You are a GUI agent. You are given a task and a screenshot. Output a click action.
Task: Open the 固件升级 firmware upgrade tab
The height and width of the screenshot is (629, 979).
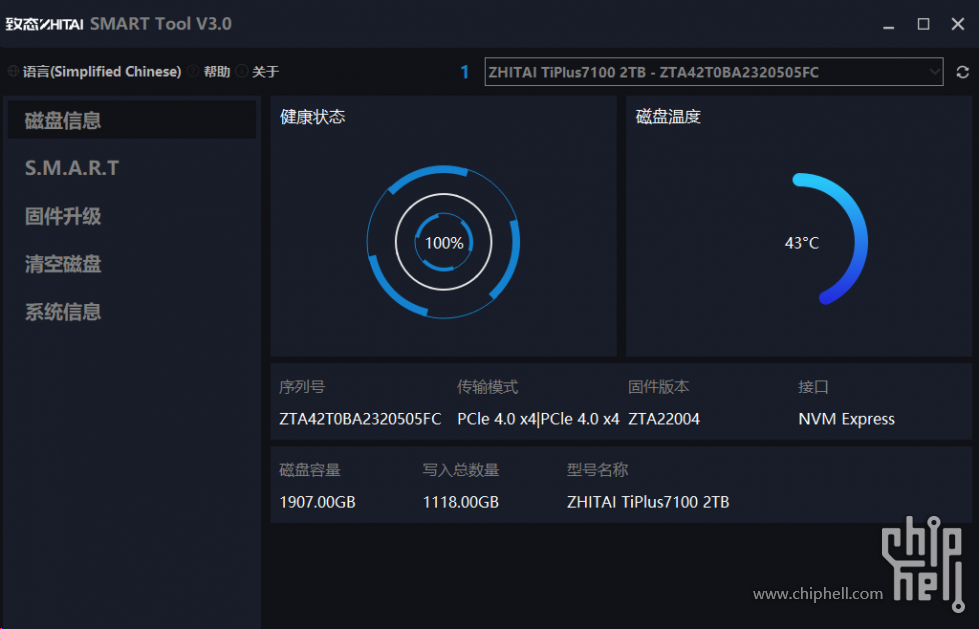coord(63,216)
